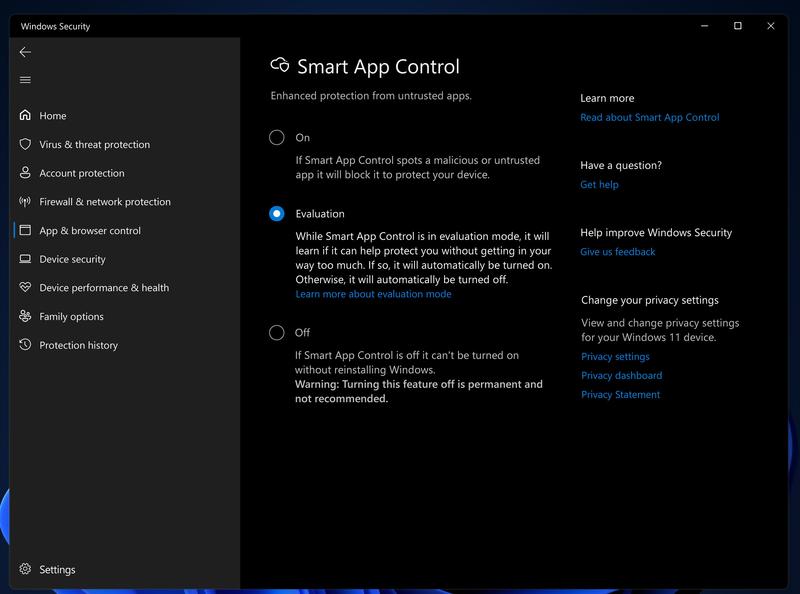Click 'Enhanced protection from untrusted apps' text
The height and width of the screenshot is (594, 800).
point(371,96)
